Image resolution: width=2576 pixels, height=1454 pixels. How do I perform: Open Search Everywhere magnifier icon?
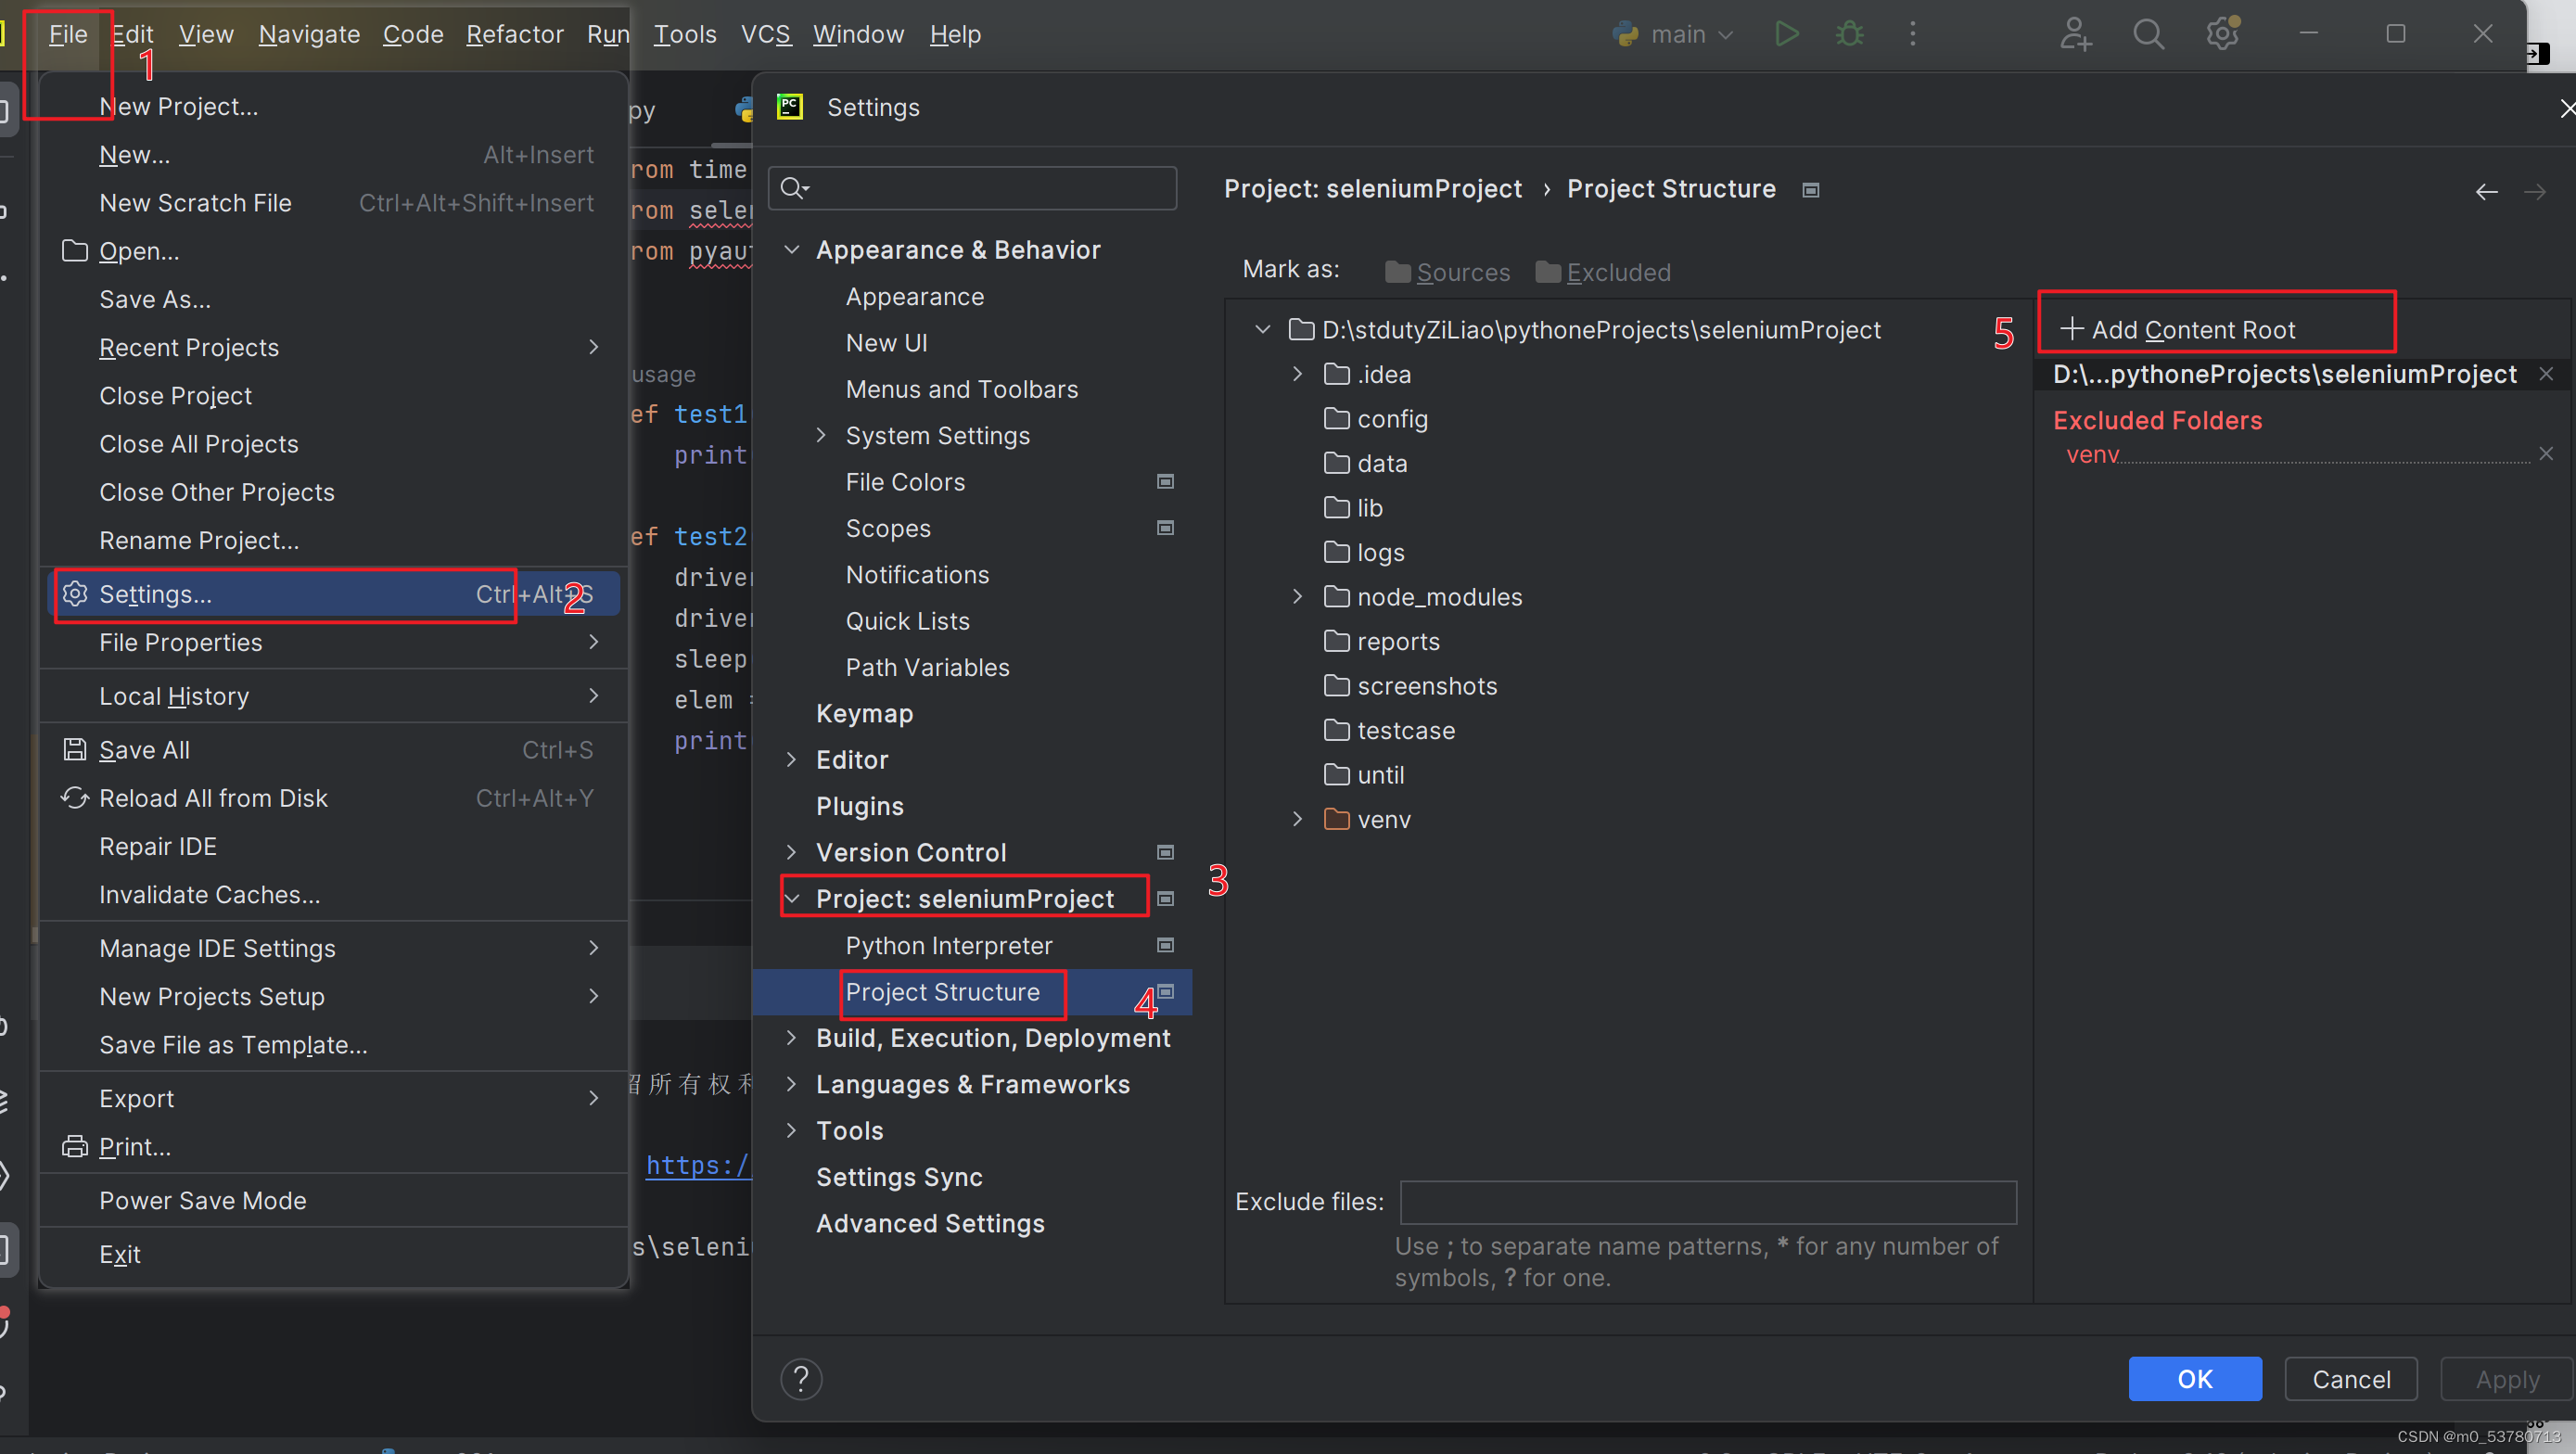[2147, 34]
